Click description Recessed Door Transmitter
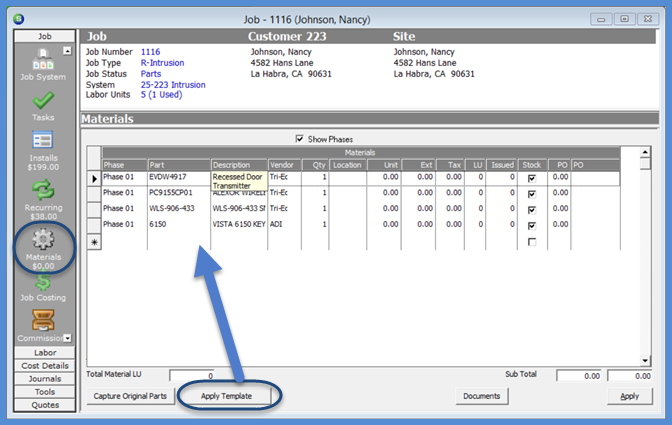The width and height of the screenshot is (672, 425). tap(239, 181)
